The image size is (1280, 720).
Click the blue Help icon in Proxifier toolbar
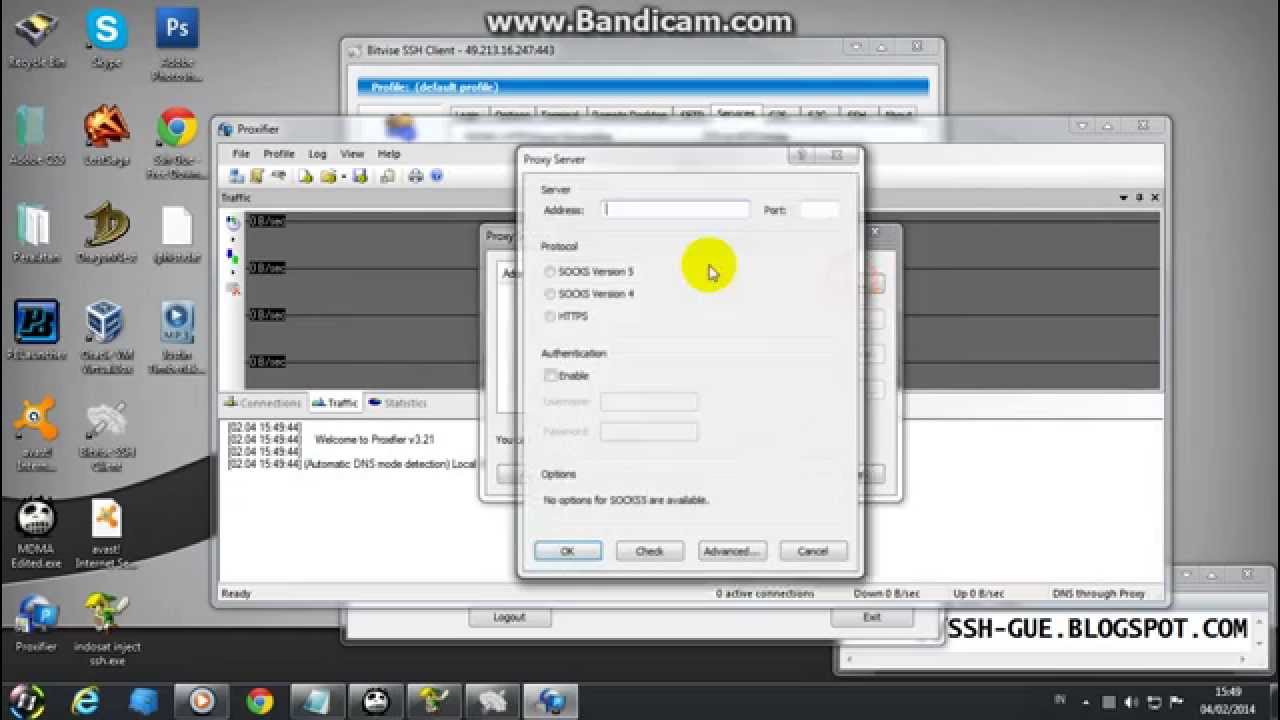point(436,176)
